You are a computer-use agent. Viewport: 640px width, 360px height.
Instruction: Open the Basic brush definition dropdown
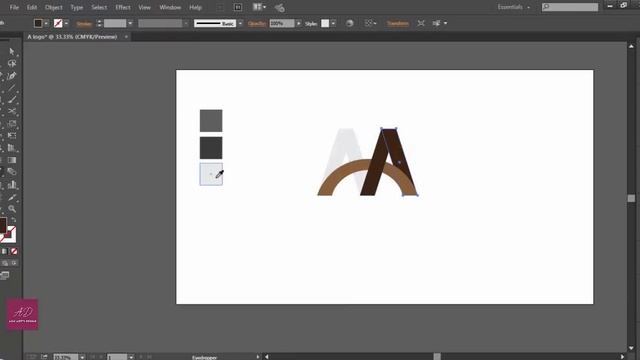[240, 24]
